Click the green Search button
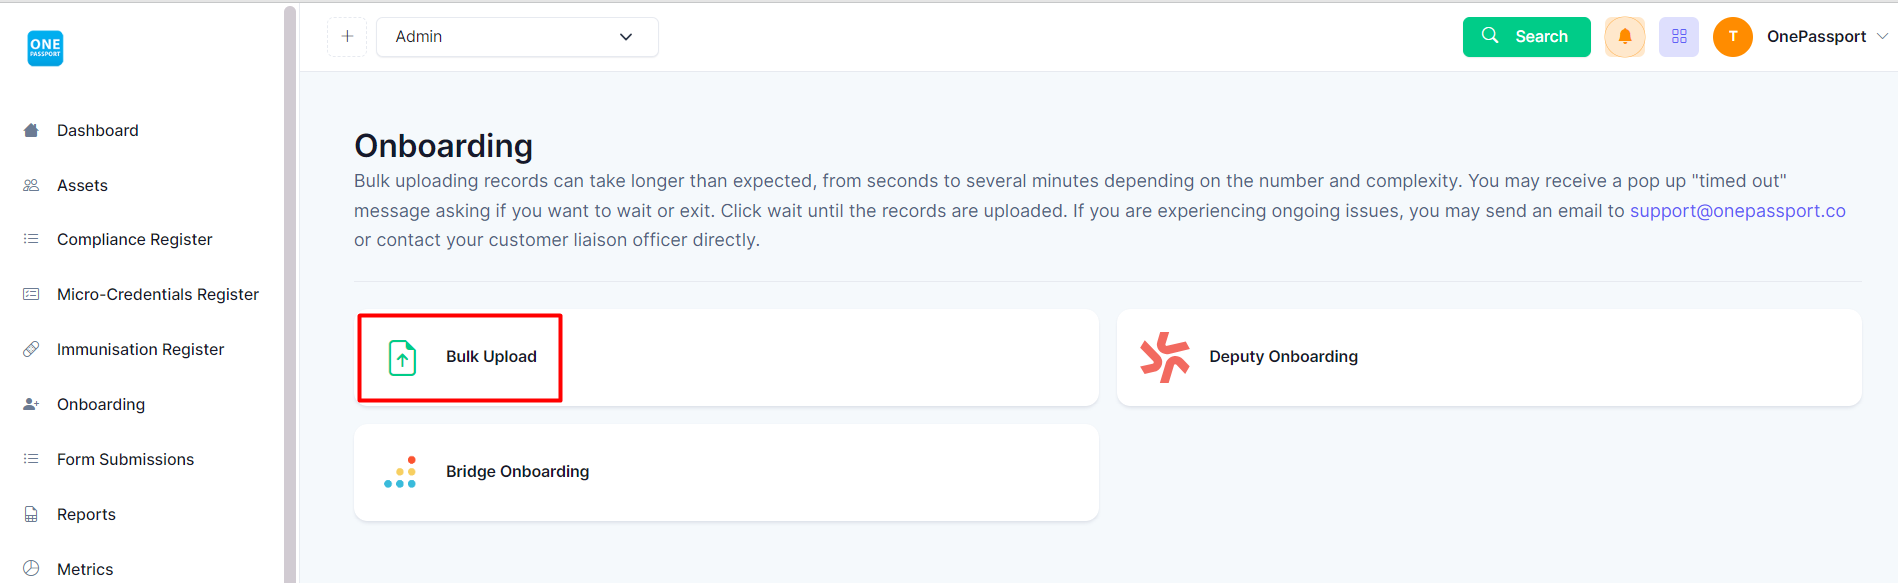The width and height of the screenshot is (1898, 583). [x=1526, y=37]
